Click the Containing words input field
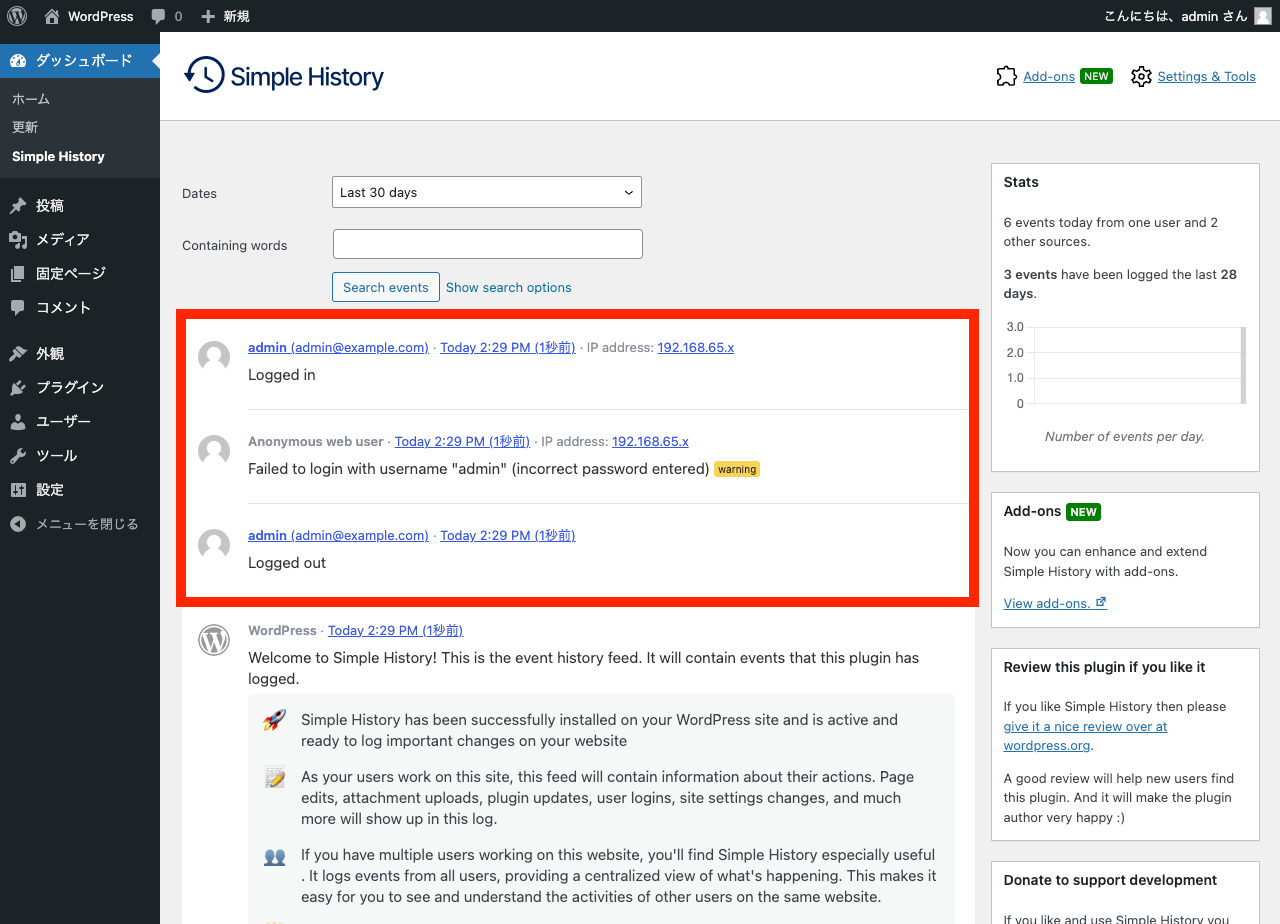The height and width of the screenshot is (924, 1280). point(488,244)
